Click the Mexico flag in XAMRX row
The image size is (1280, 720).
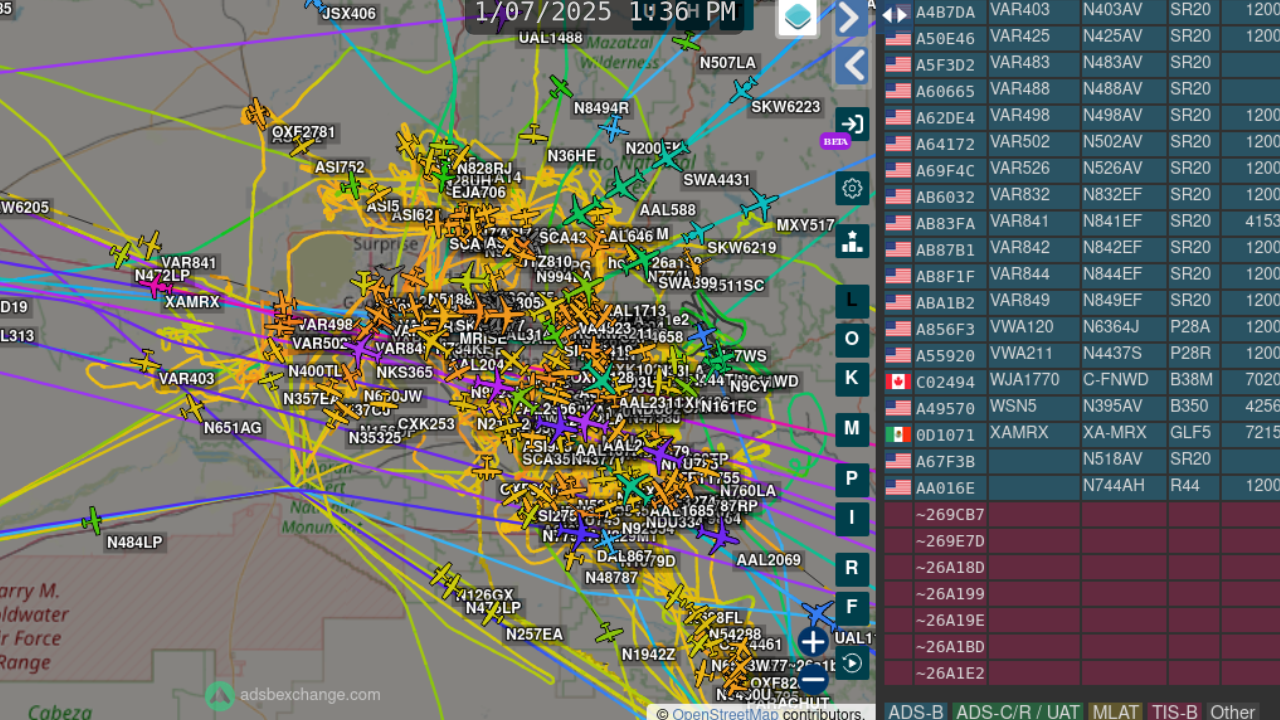click(x=898, y=434)
